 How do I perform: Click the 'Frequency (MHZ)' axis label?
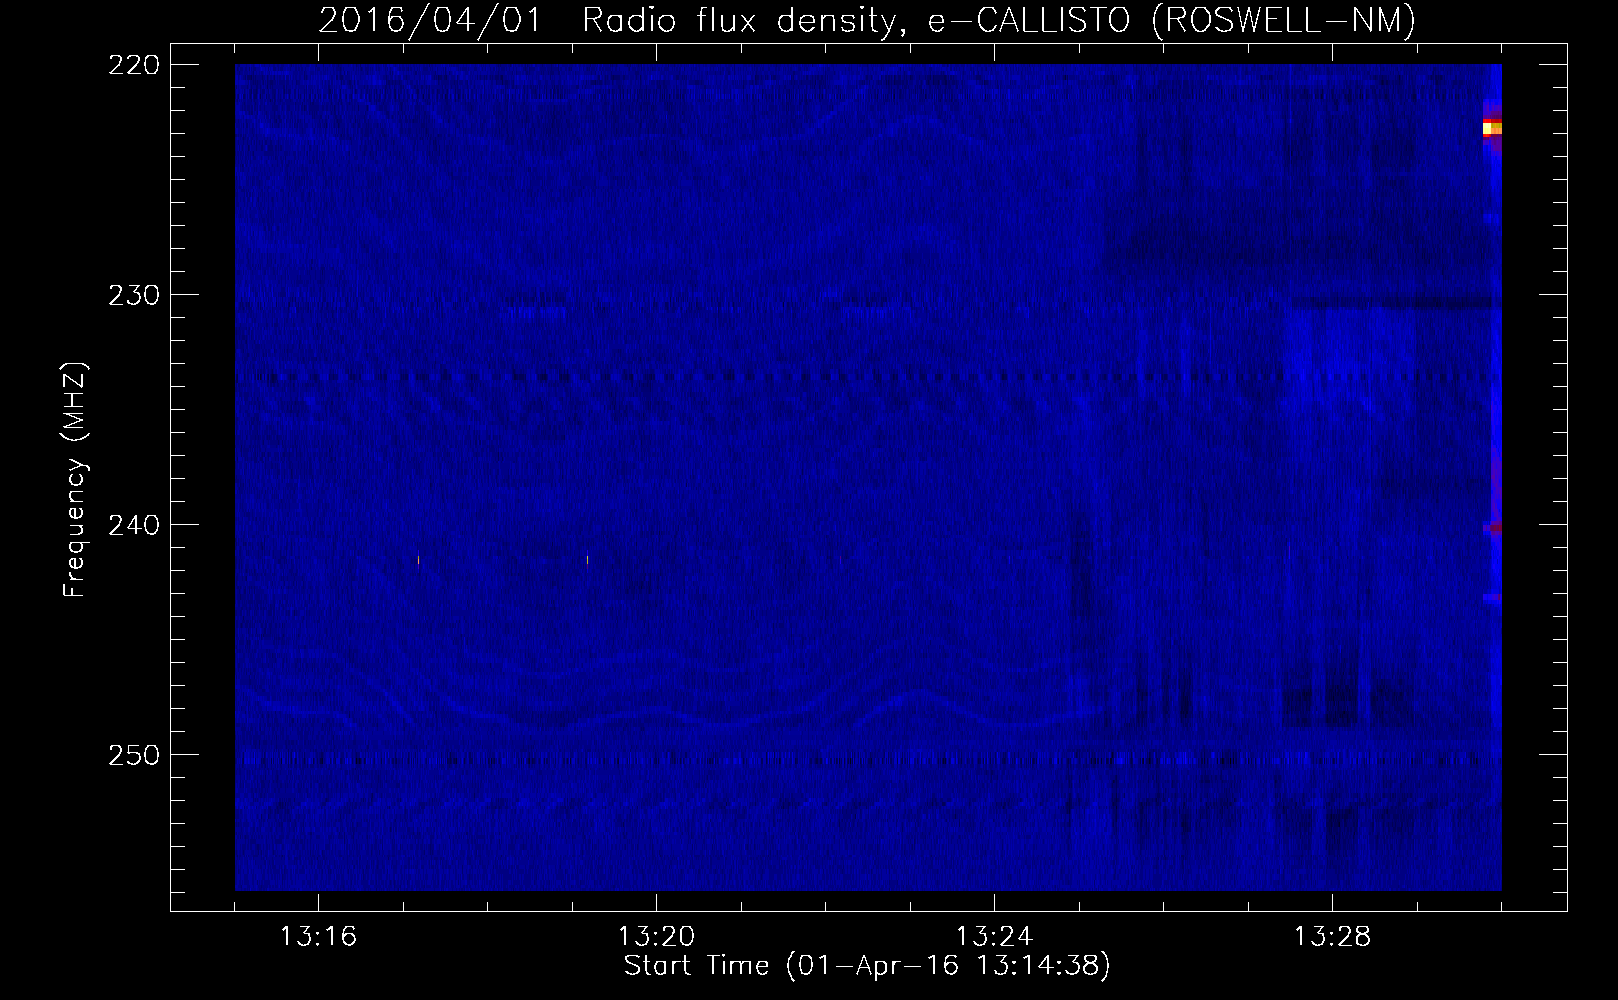(x=75, y=480)
